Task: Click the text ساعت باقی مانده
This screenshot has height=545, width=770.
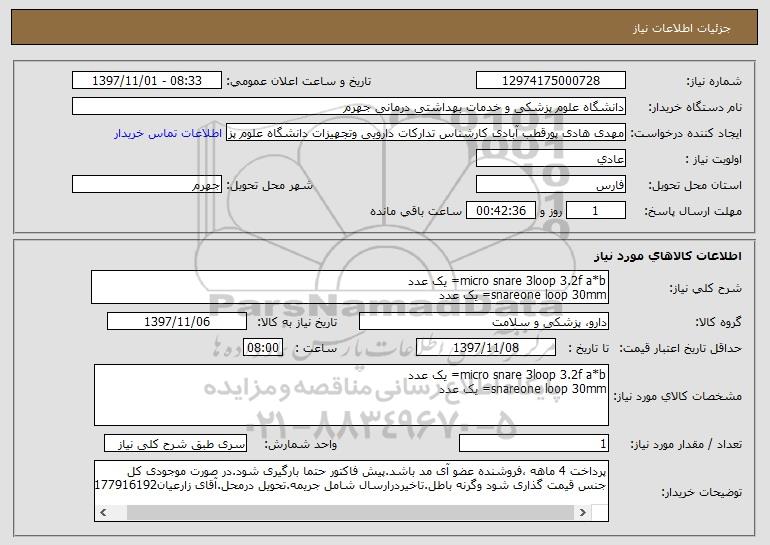Action: point(416,211)
